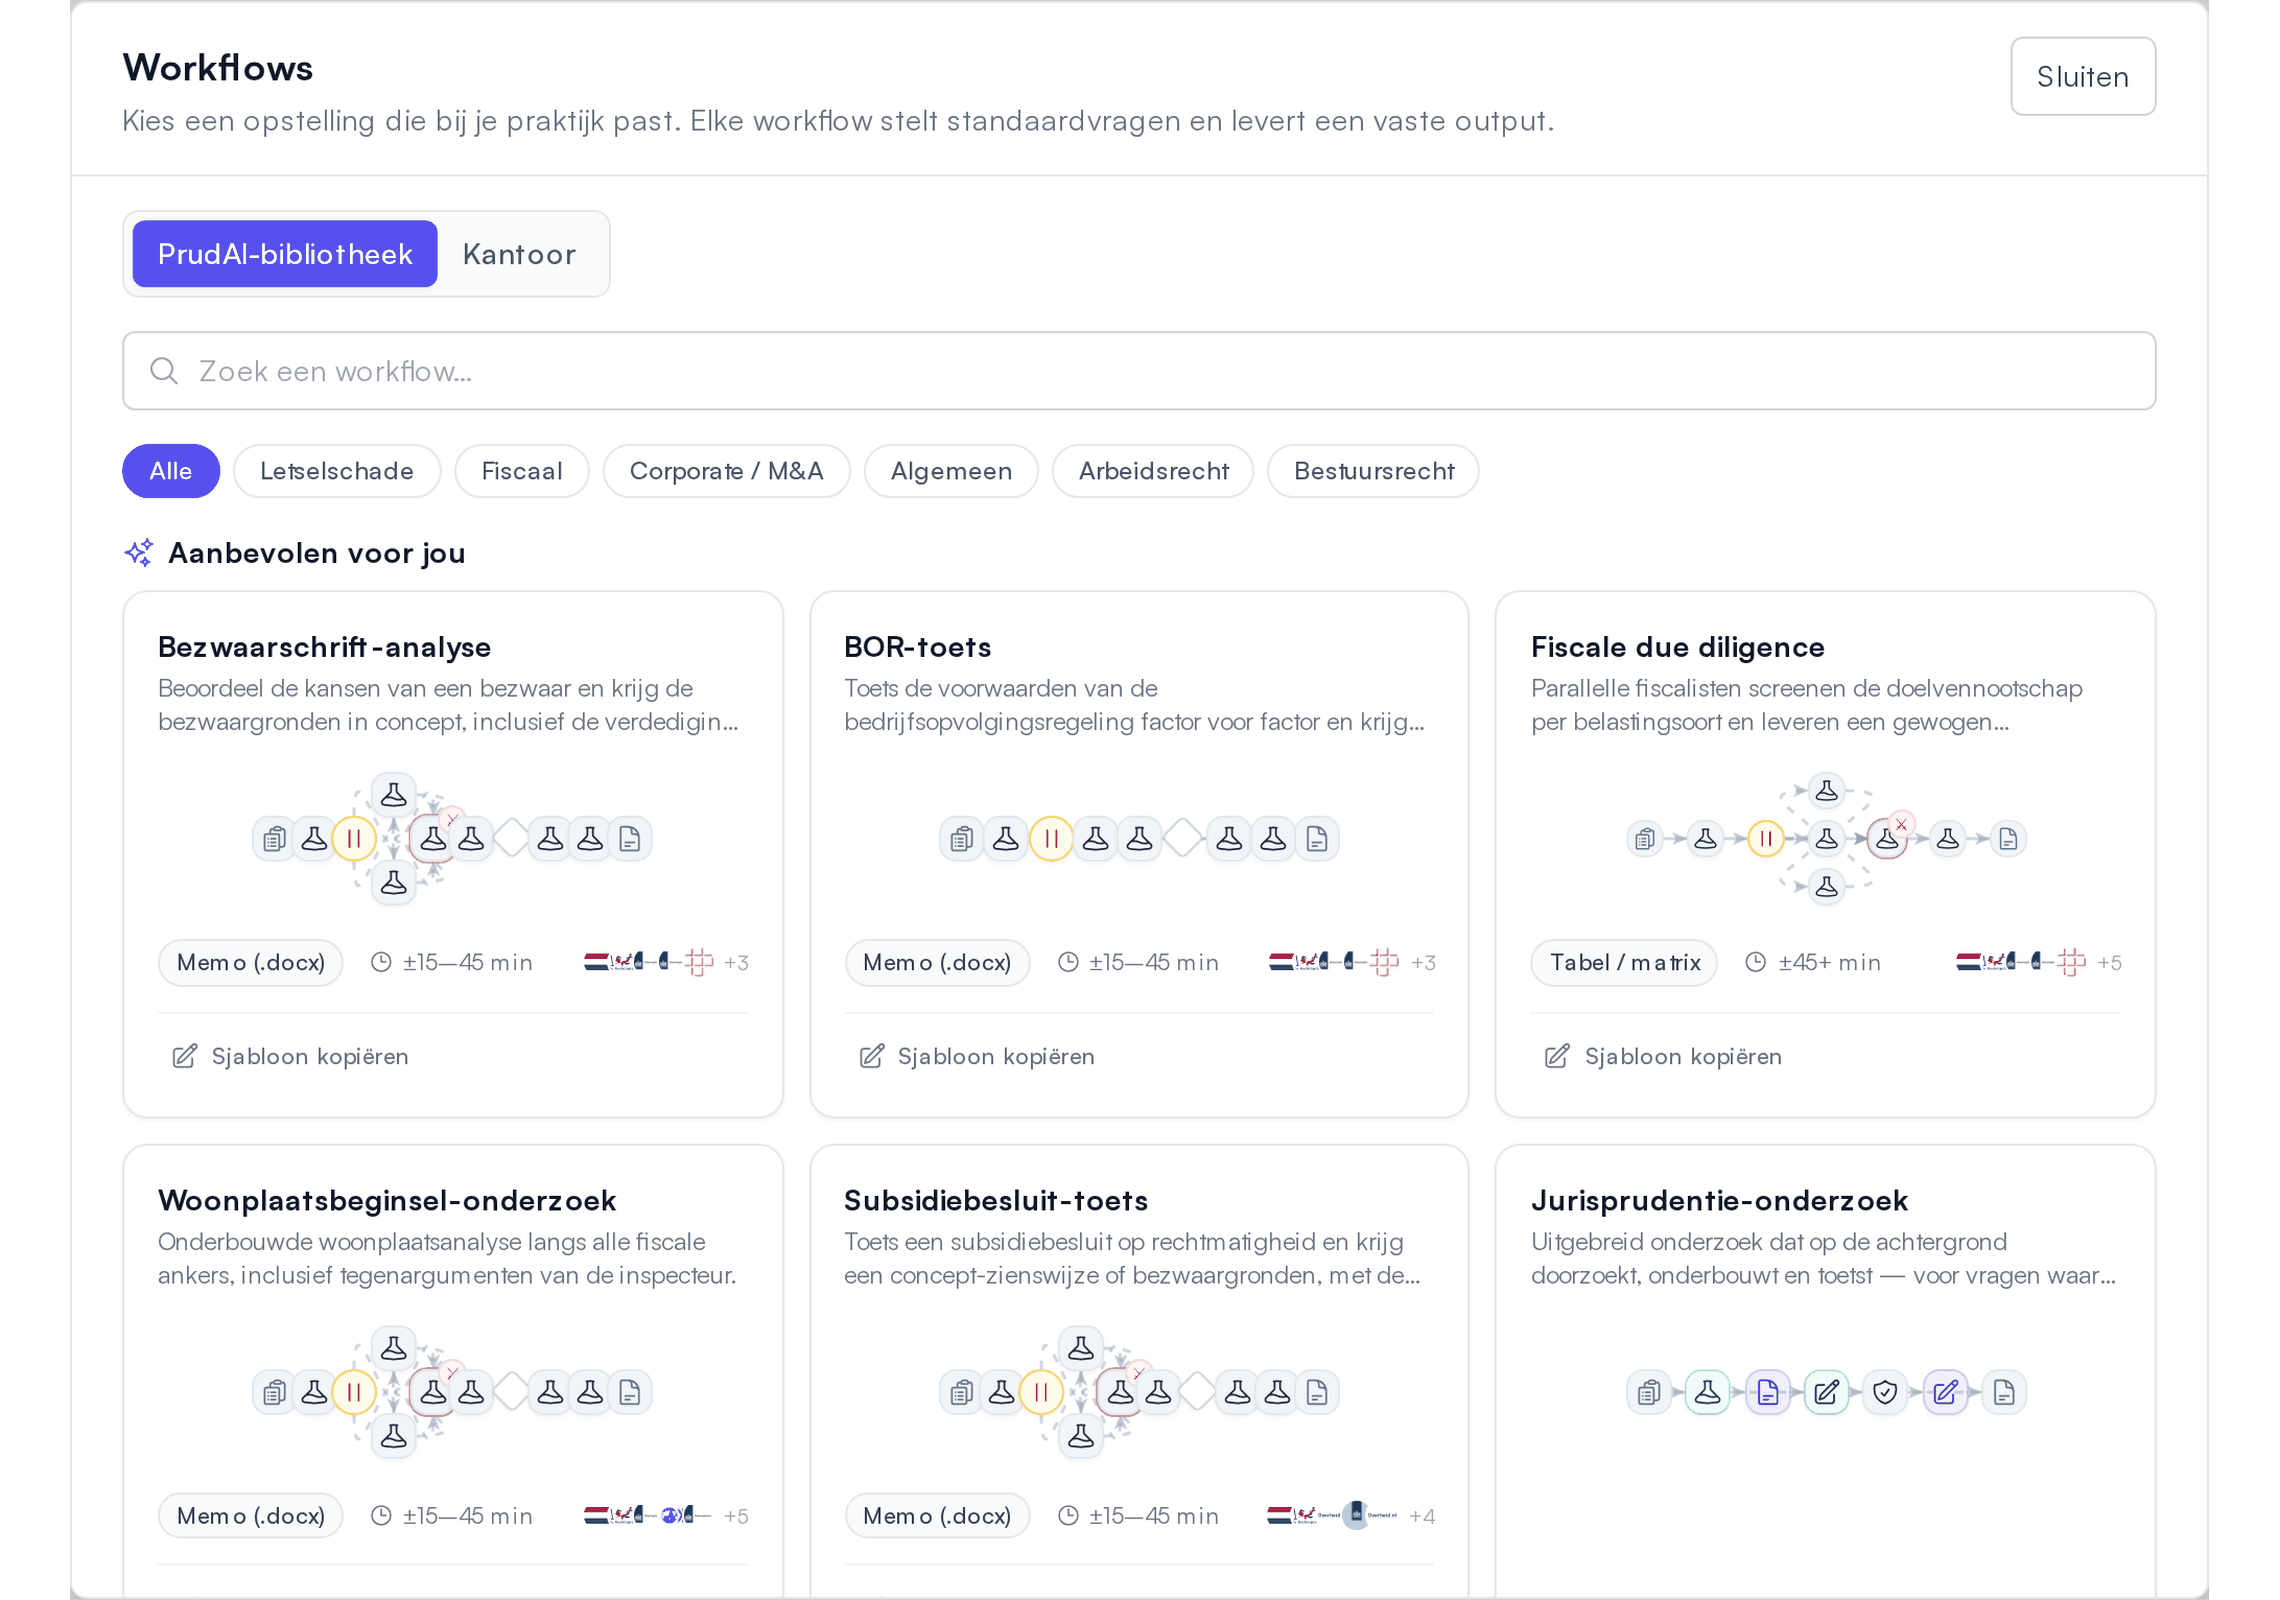Select the Alle filter chip
This screenshot has width=2280, height=1600.
point(171,471)
